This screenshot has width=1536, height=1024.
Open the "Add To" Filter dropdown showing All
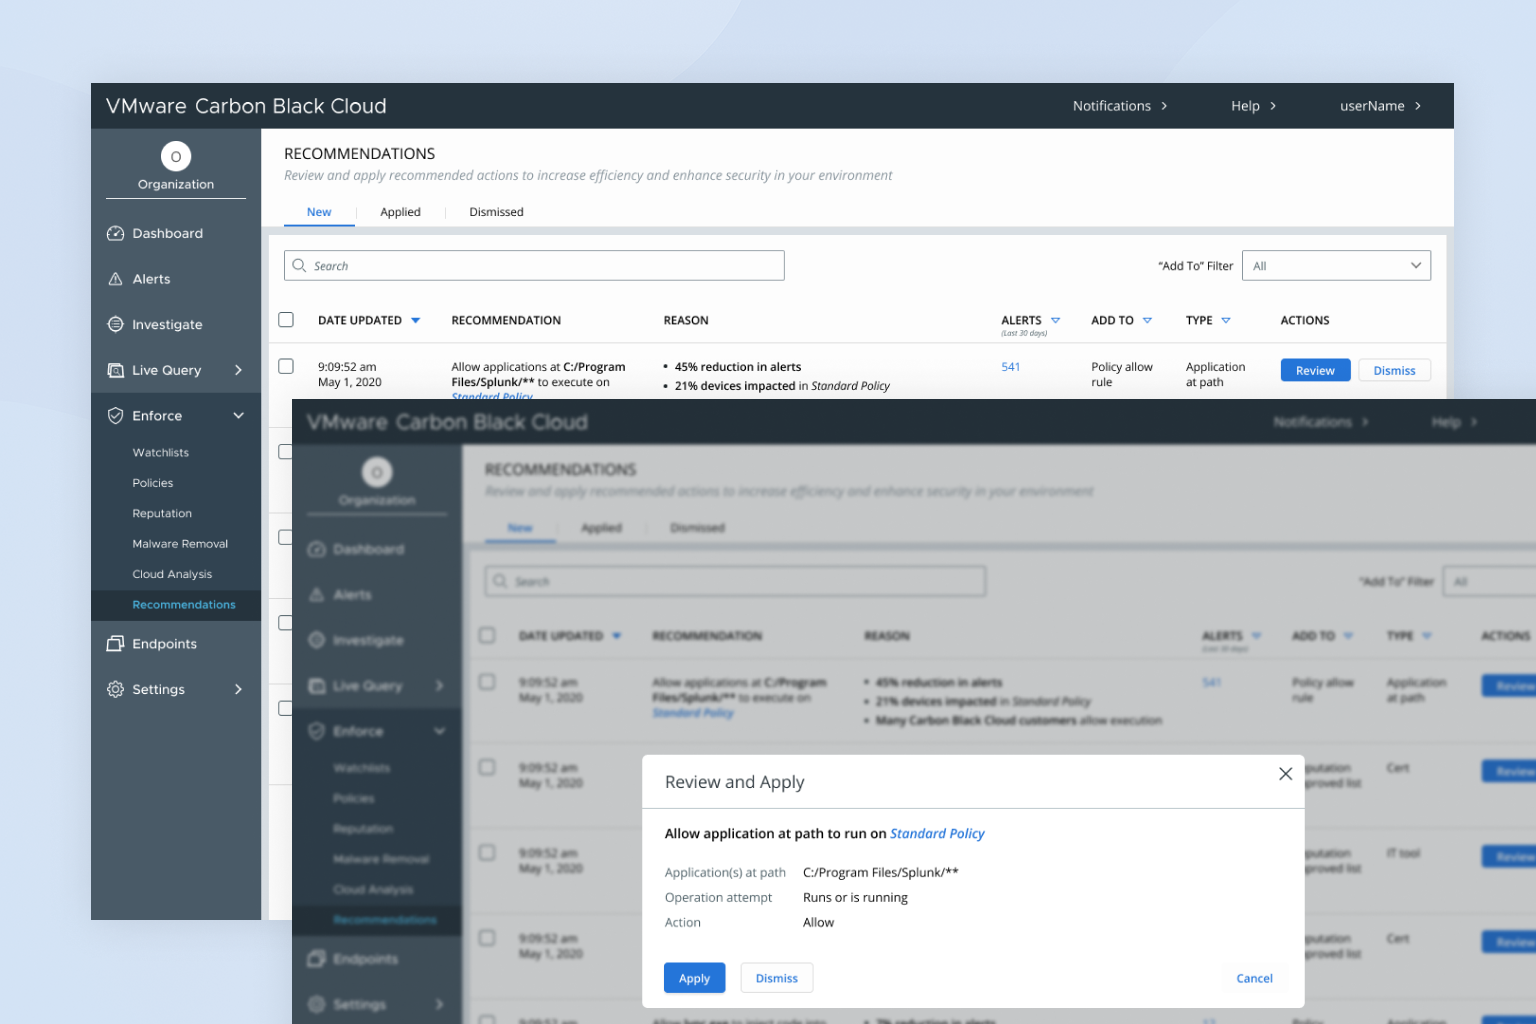[x=1336, y=265]
